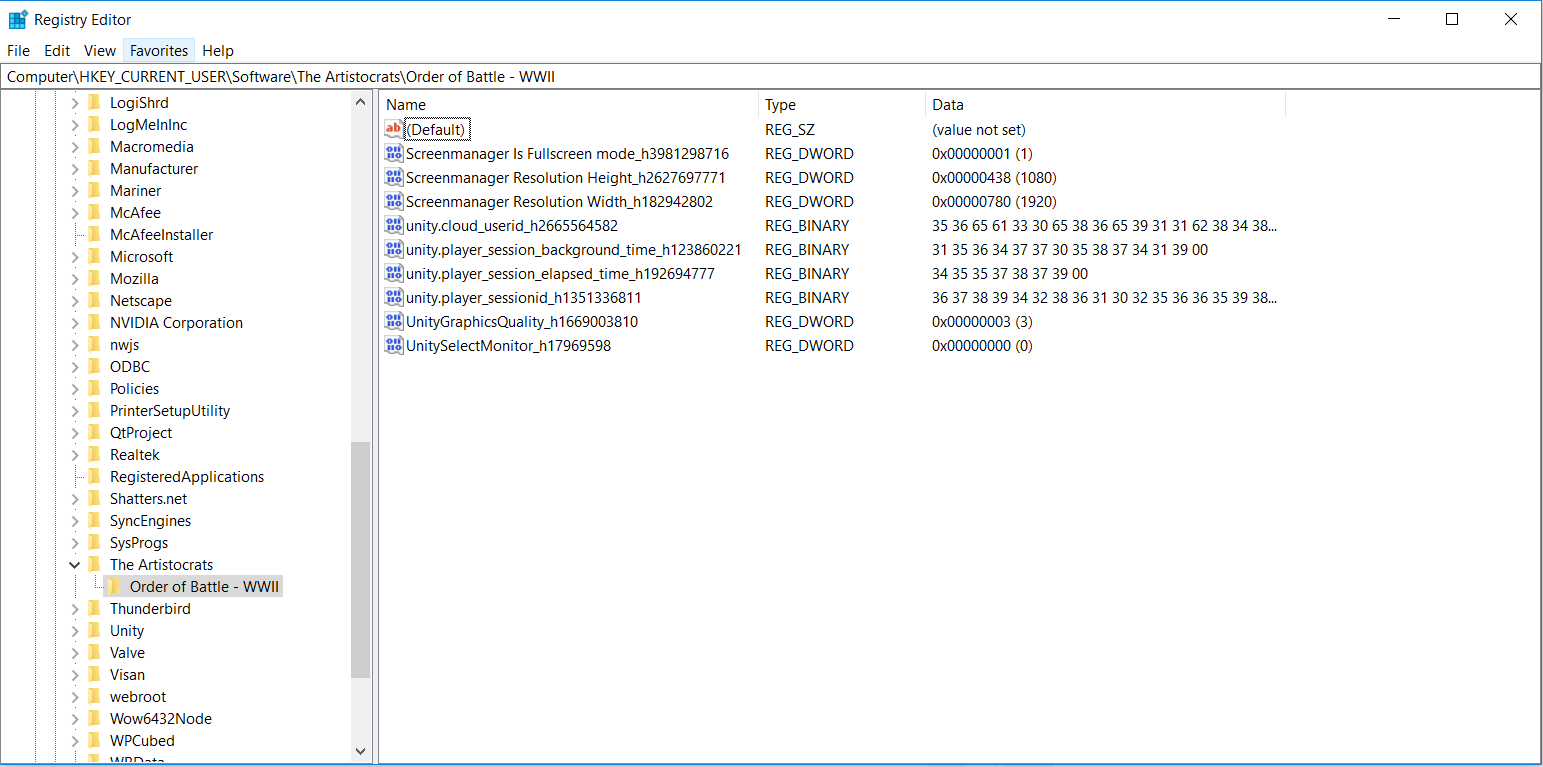1543x767 pixels.
Task: Click the folder icon of The Artistocrats key
Action: pos(95,564)
